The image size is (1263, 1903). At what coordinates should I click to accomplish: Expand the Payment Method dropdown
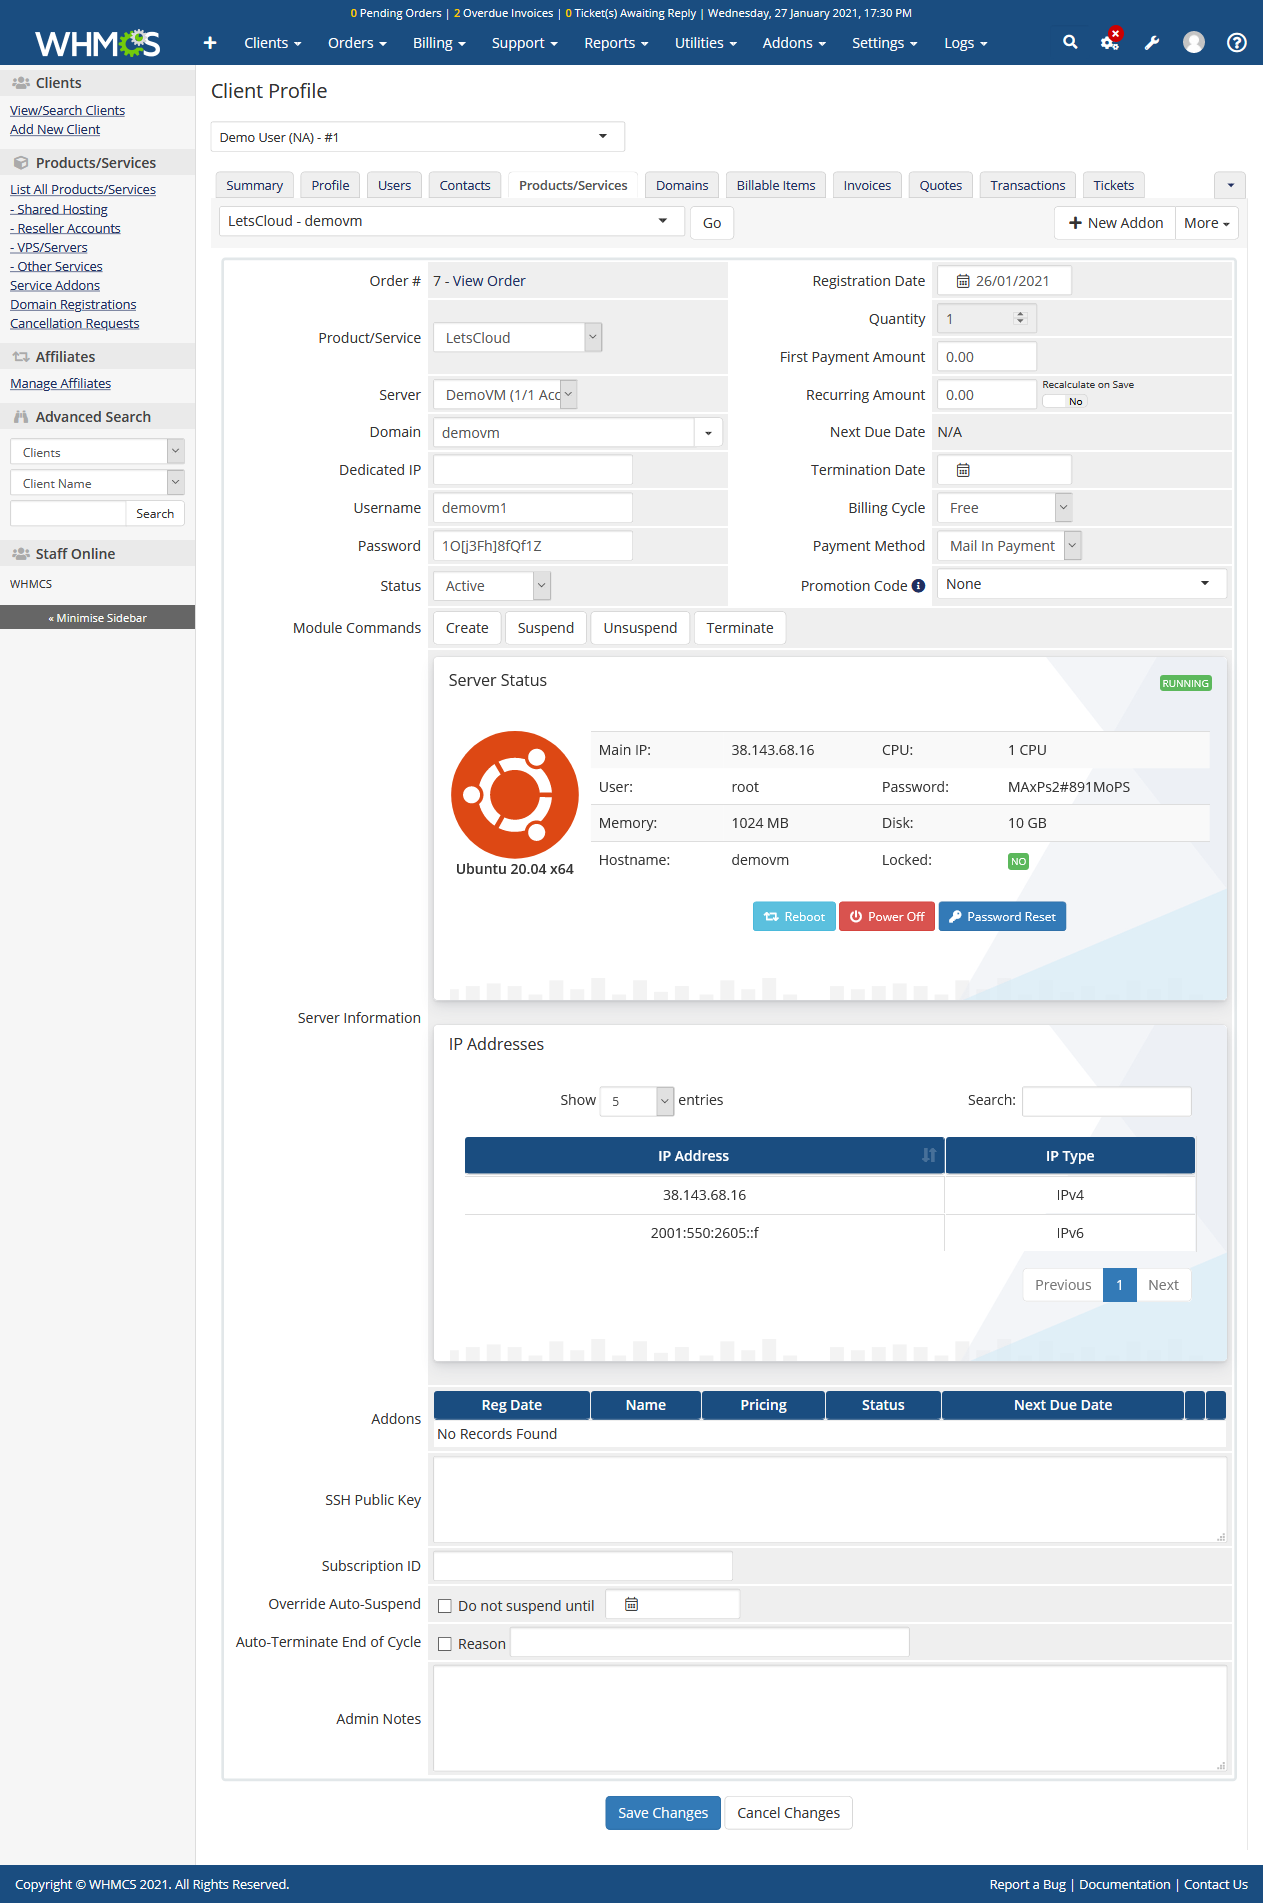tap(1010, 546)
